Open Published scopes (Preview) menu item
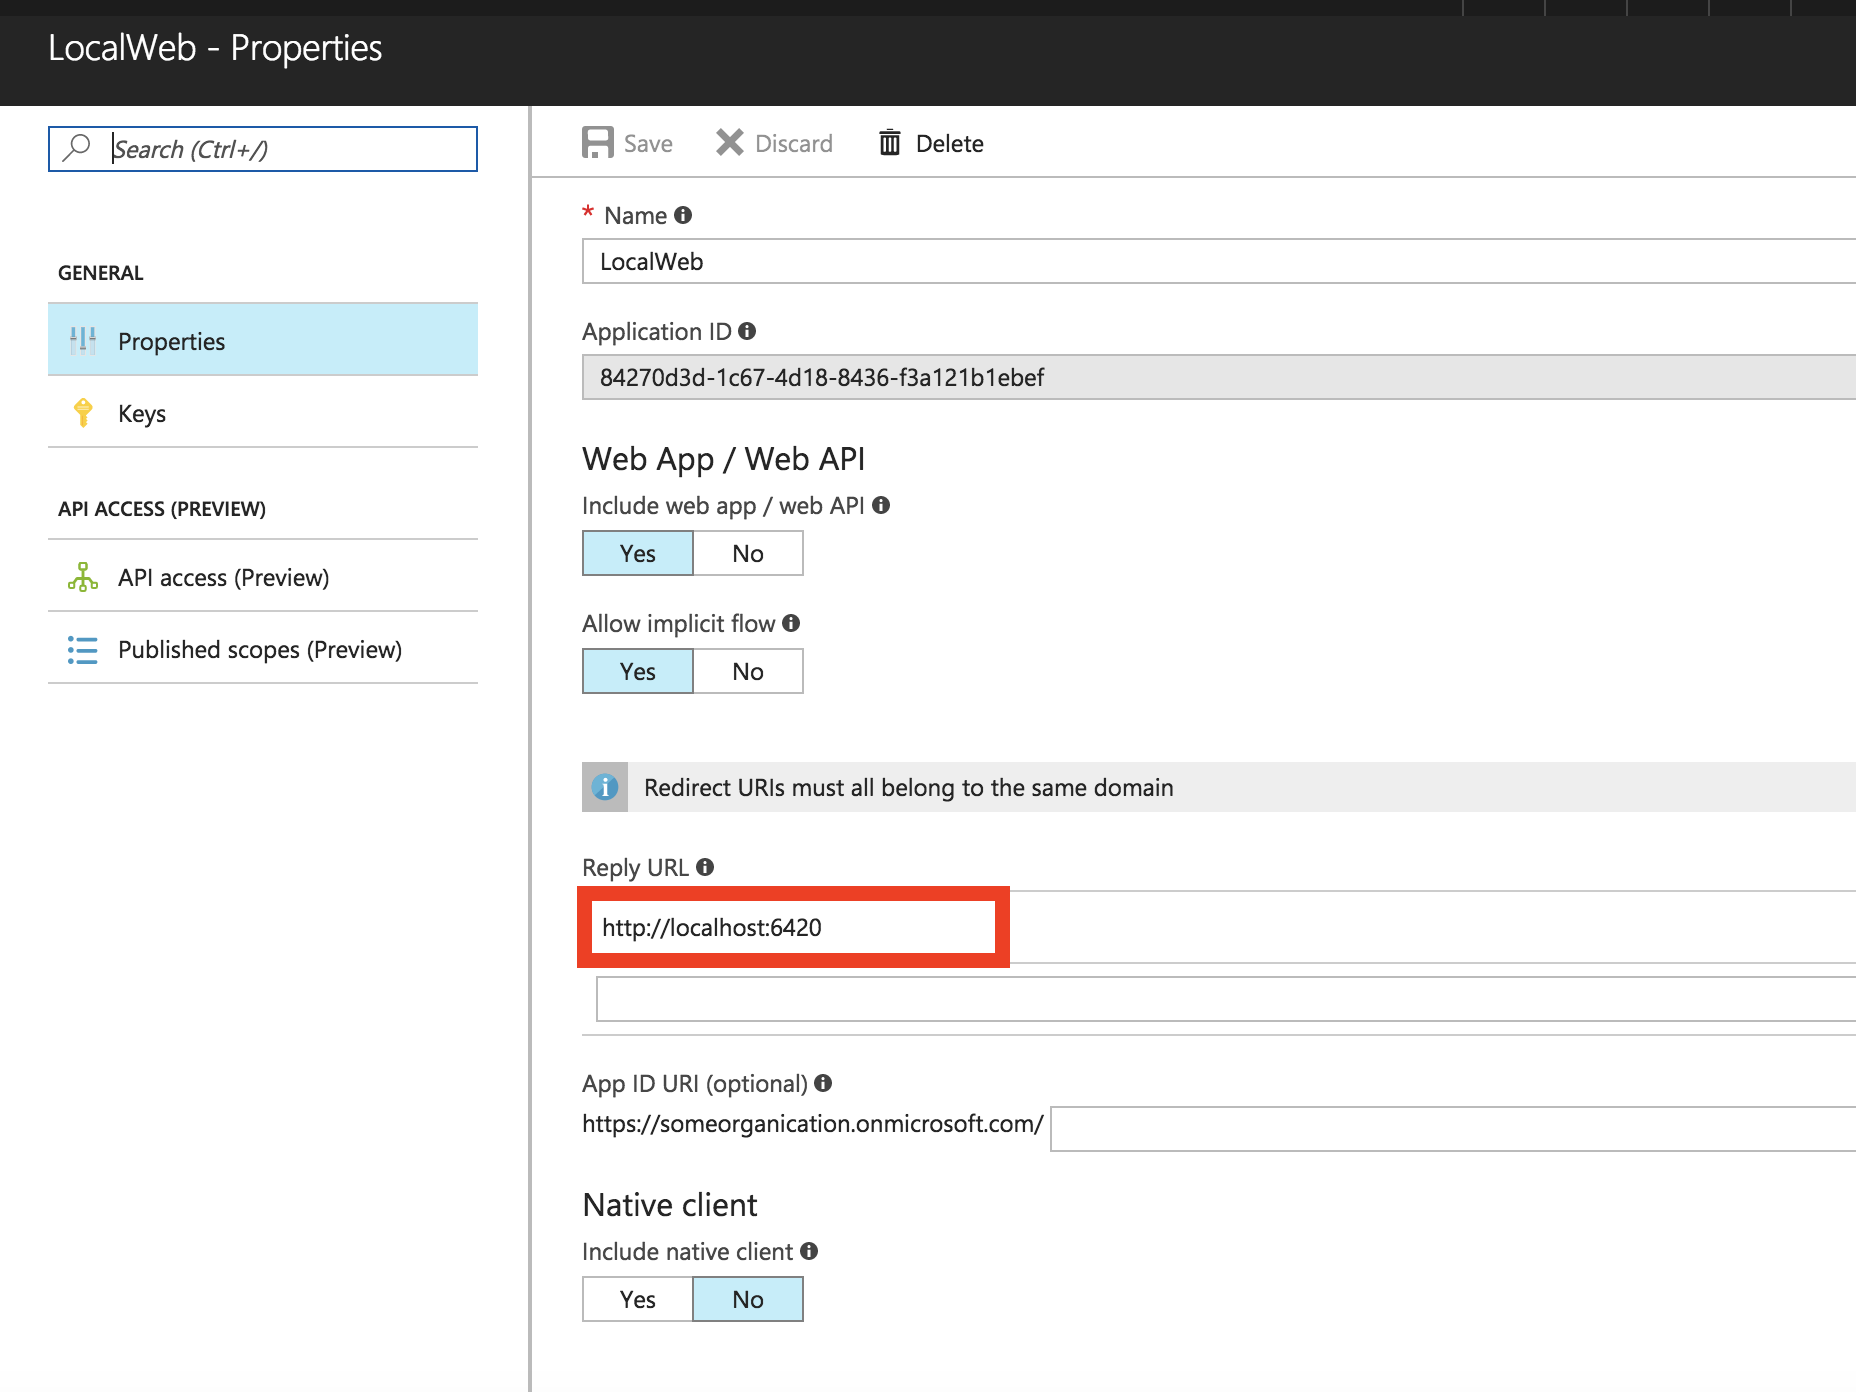Image resolution: width=1856 pixels, height=1392 pixels. 263,648
